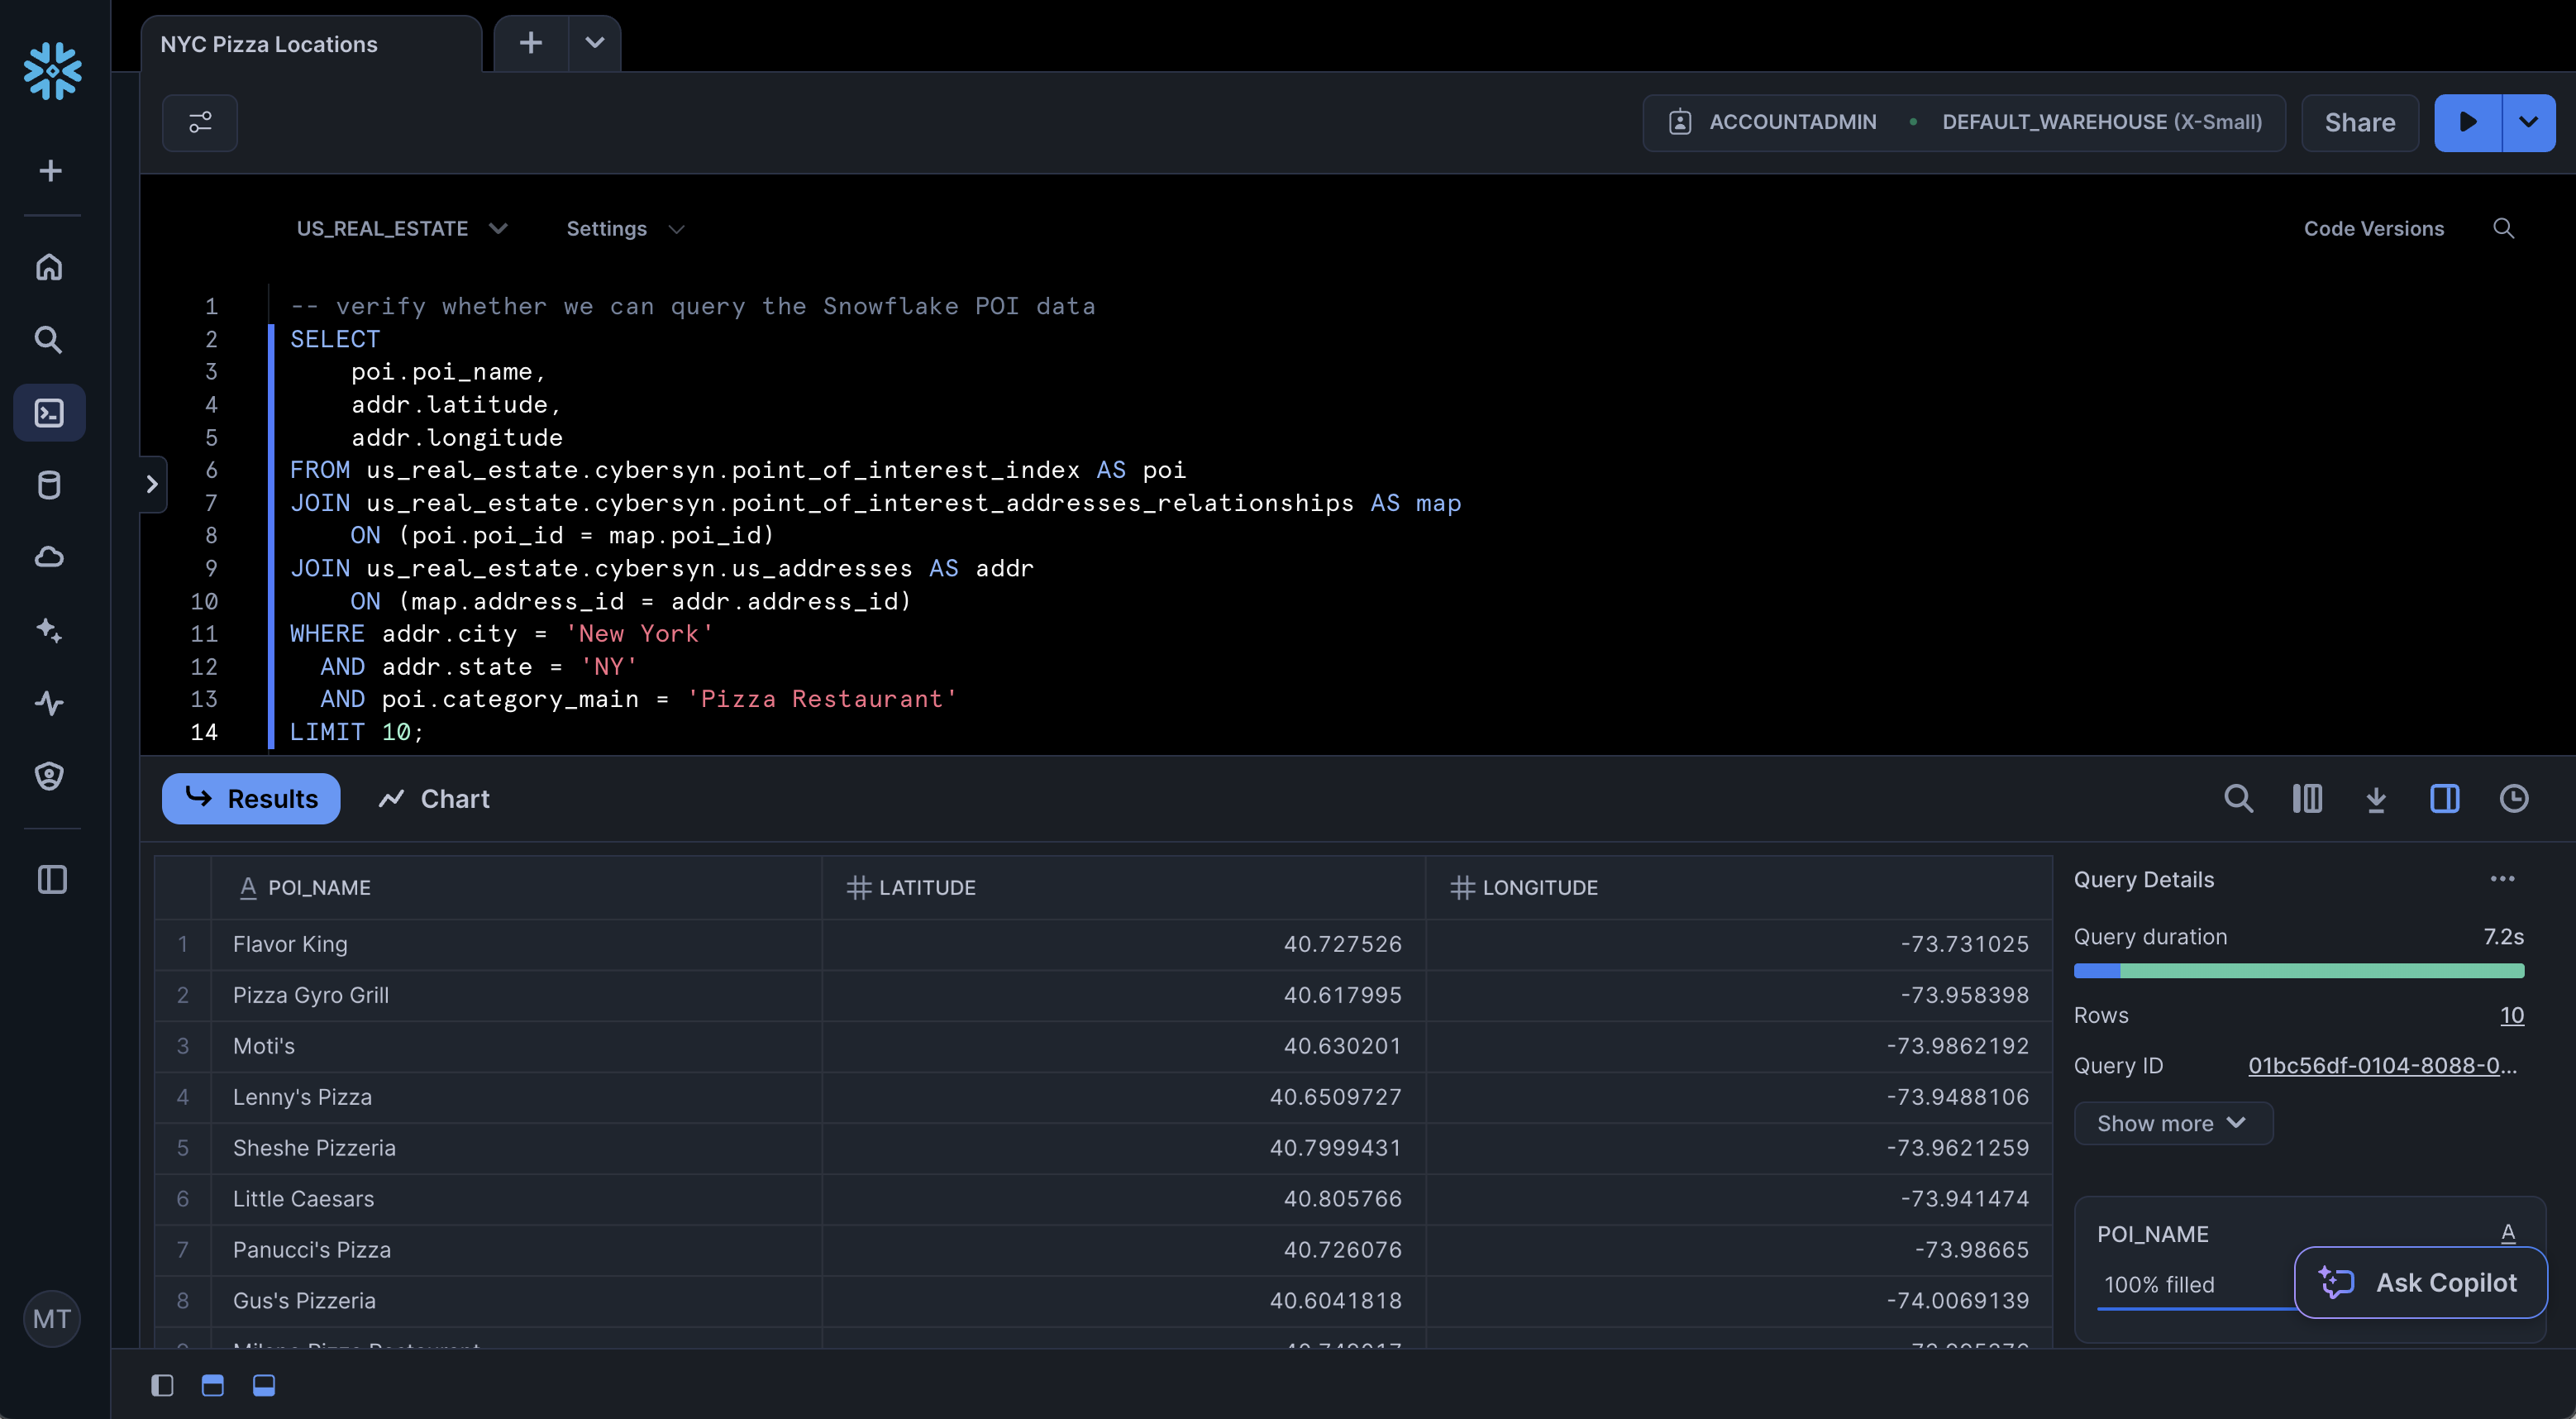Toggle the query details side panel icon
The width and height of the screenshot is (2576, 1419).
pos(2444,798)
